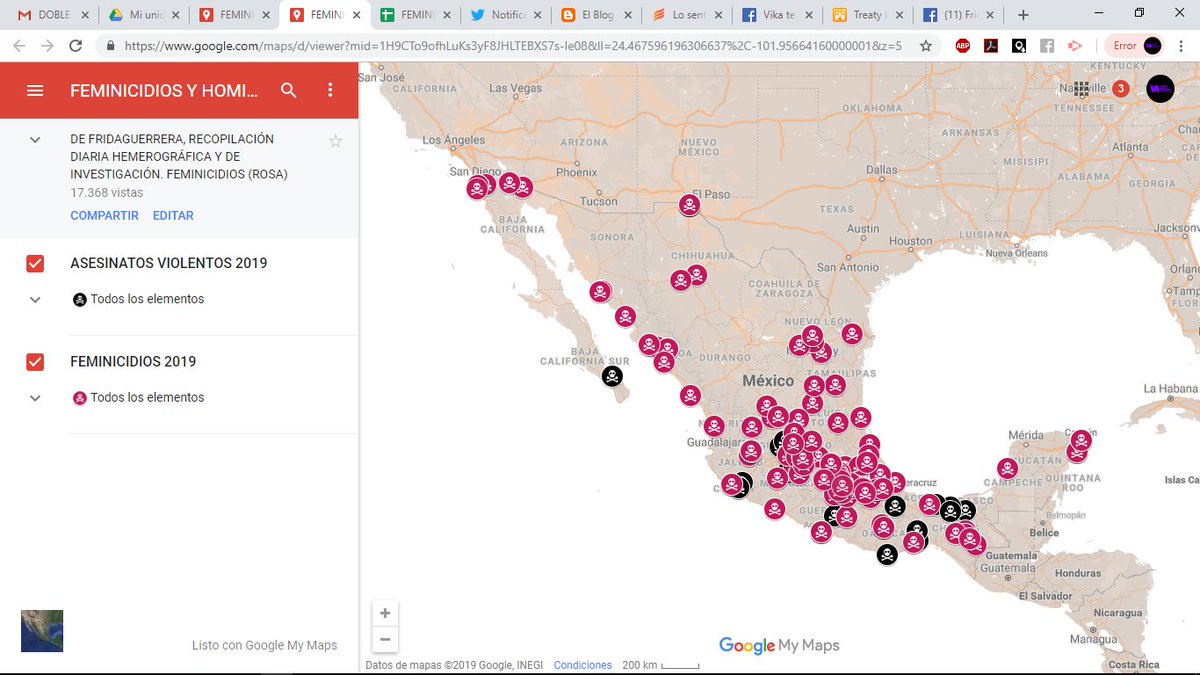Click the address bar URL
The width and height of the screenshot is (1200, 675).
click(513, 46)
